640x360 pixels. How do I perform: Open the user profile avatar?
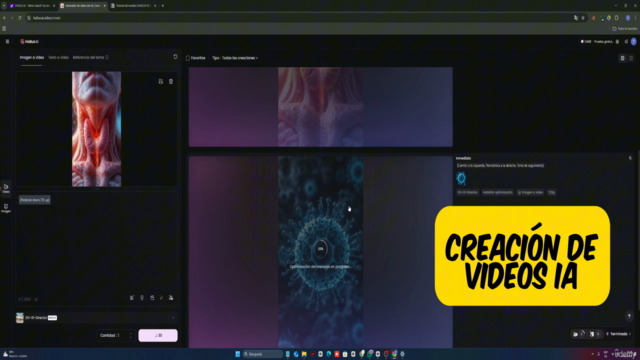pos(633,42)
